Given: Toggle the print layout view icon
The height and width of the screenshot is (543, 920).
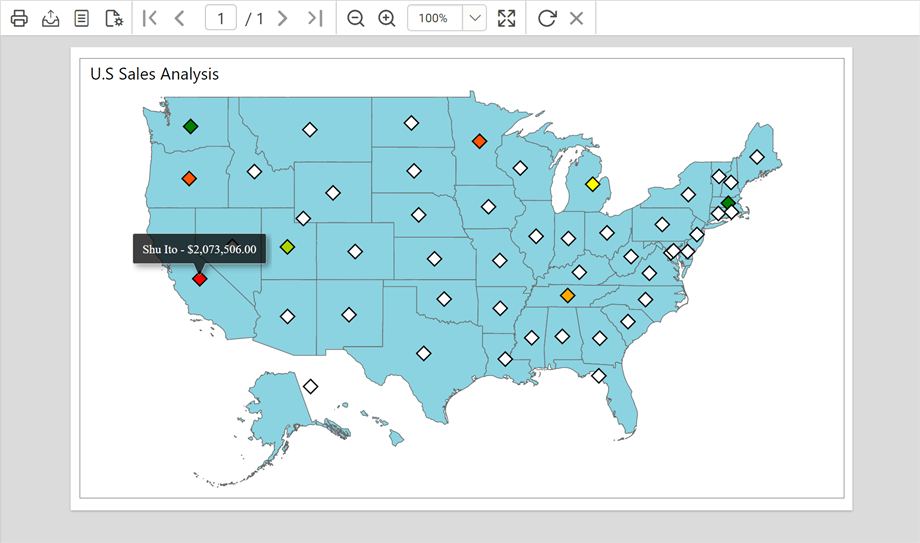Looking at the screenshot, I should (x=82, y=18).
